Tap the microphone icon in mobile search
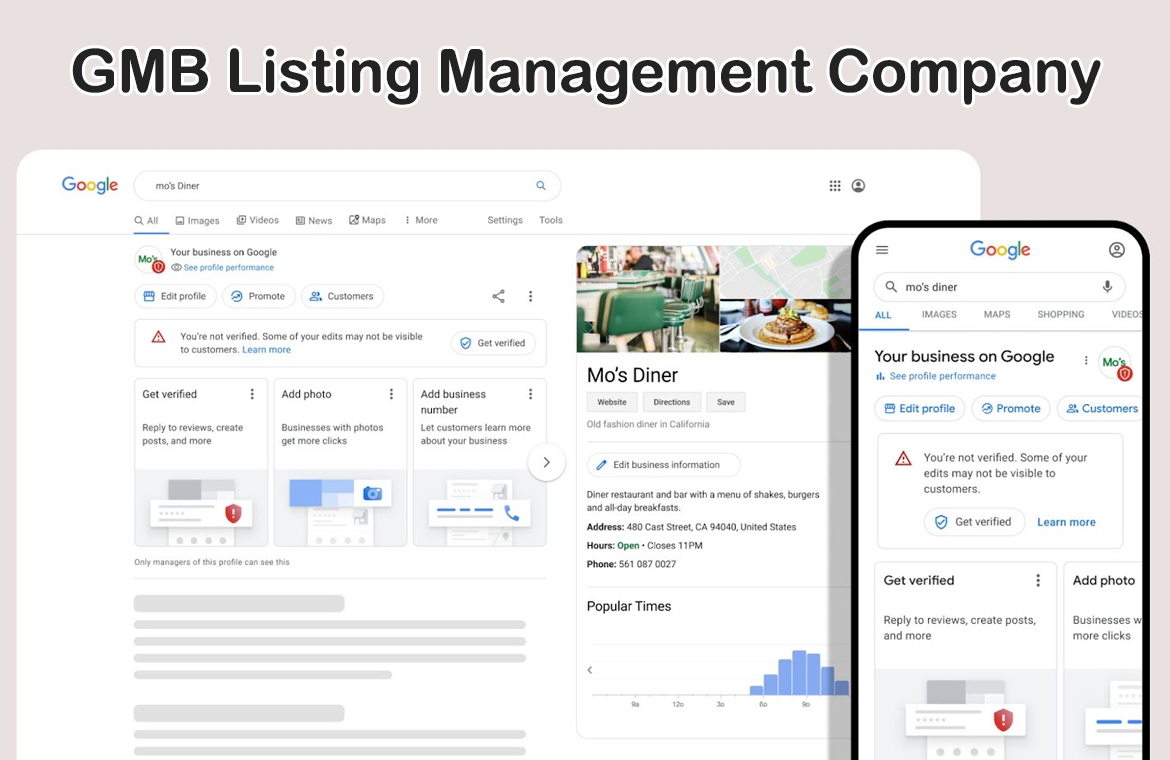 (x=1107, y=286)
